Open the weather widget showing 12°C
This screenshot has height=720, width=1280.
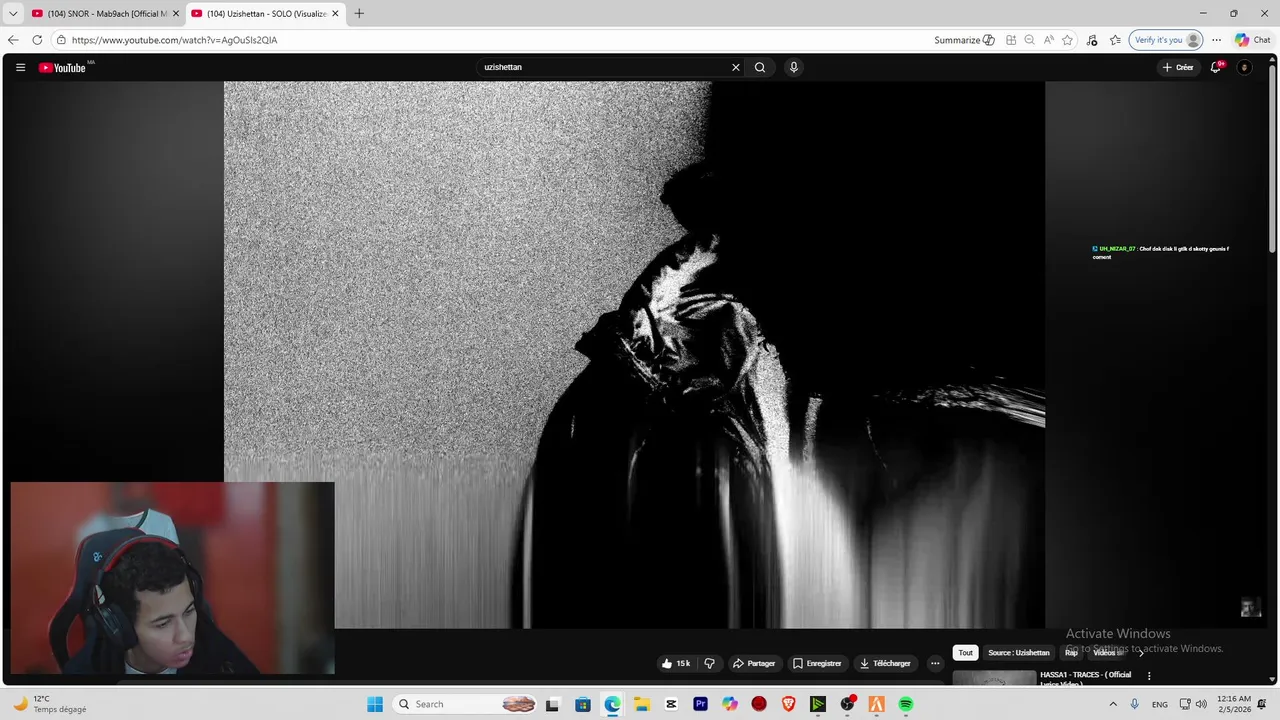point(50,704)
